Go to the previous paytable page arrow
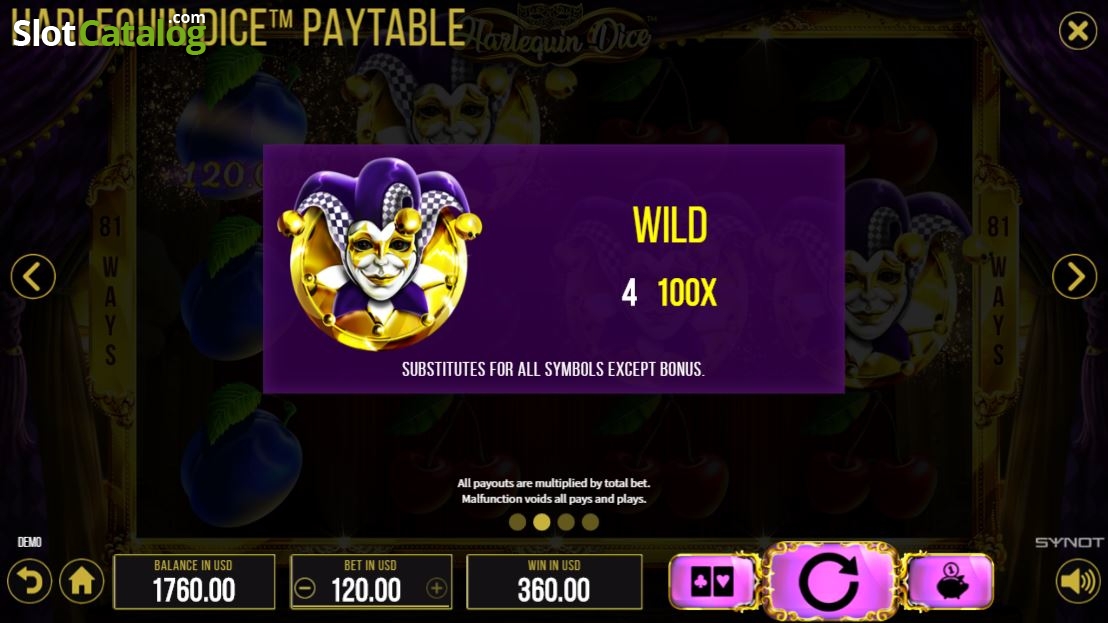The height and width of the screenshot is (623, 1108). 33,276
